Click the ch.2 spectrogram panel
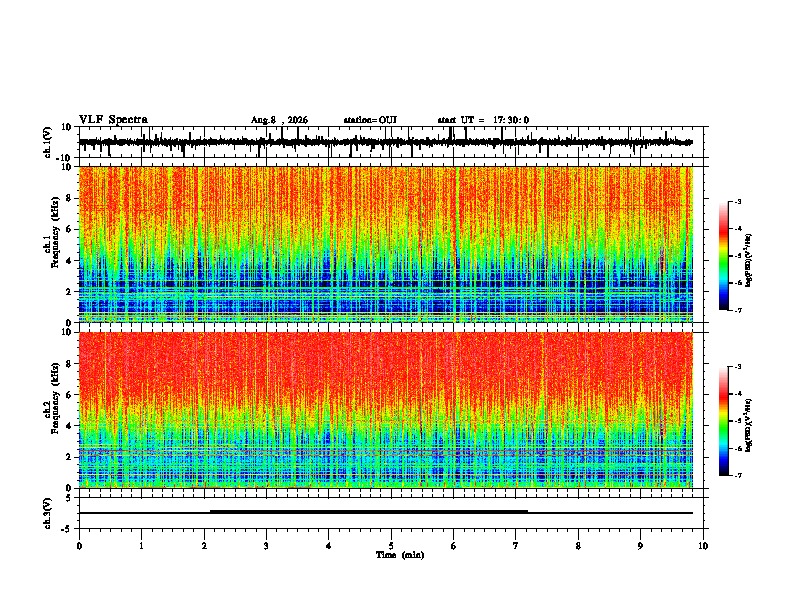This screenshot has height=612, width=792. click(385, 410)
